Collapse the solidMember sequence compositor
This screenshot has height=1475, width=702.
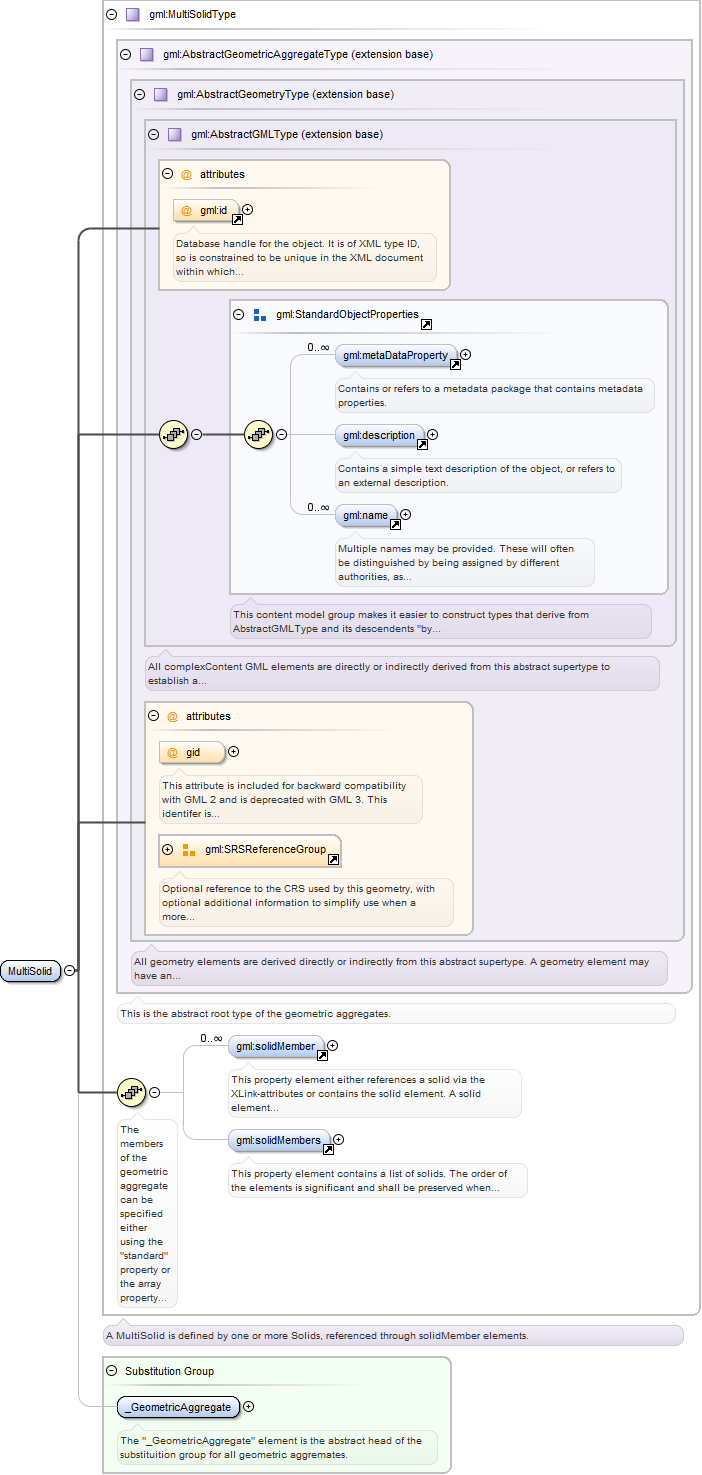click(154, 1093)
